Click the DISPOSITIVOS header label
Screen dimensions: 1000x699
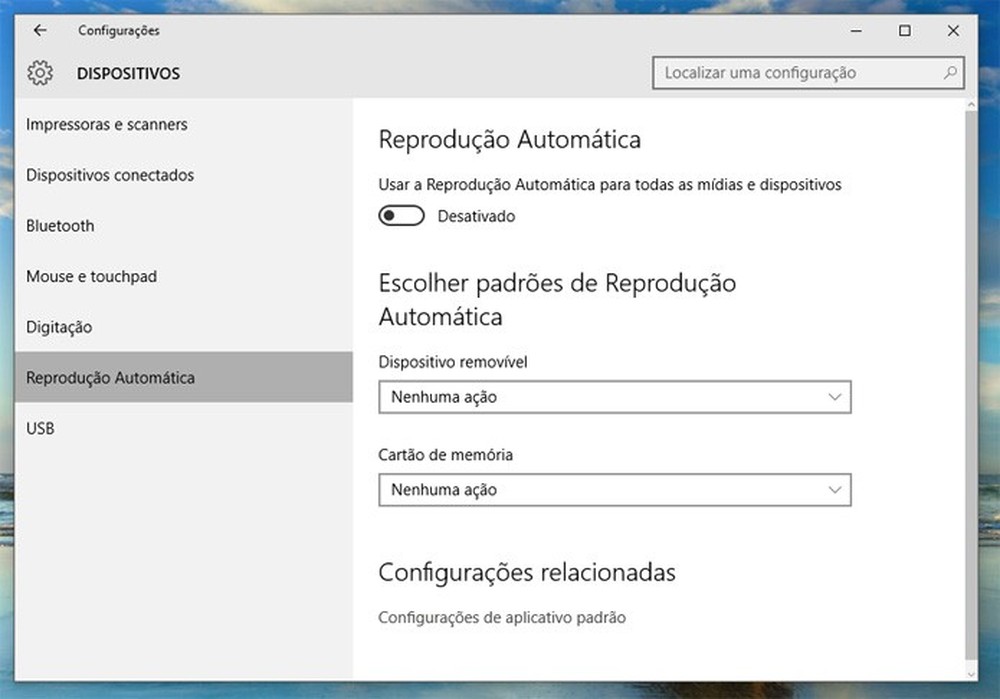click(x=128, y=73)
